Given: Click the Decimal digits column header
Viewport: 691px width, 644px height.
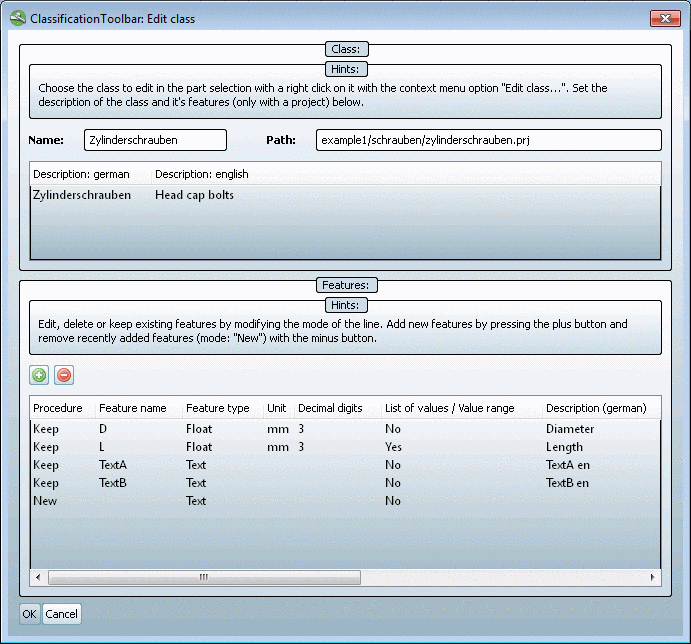Looking at the screenshot, I should (x=338, y=408).
